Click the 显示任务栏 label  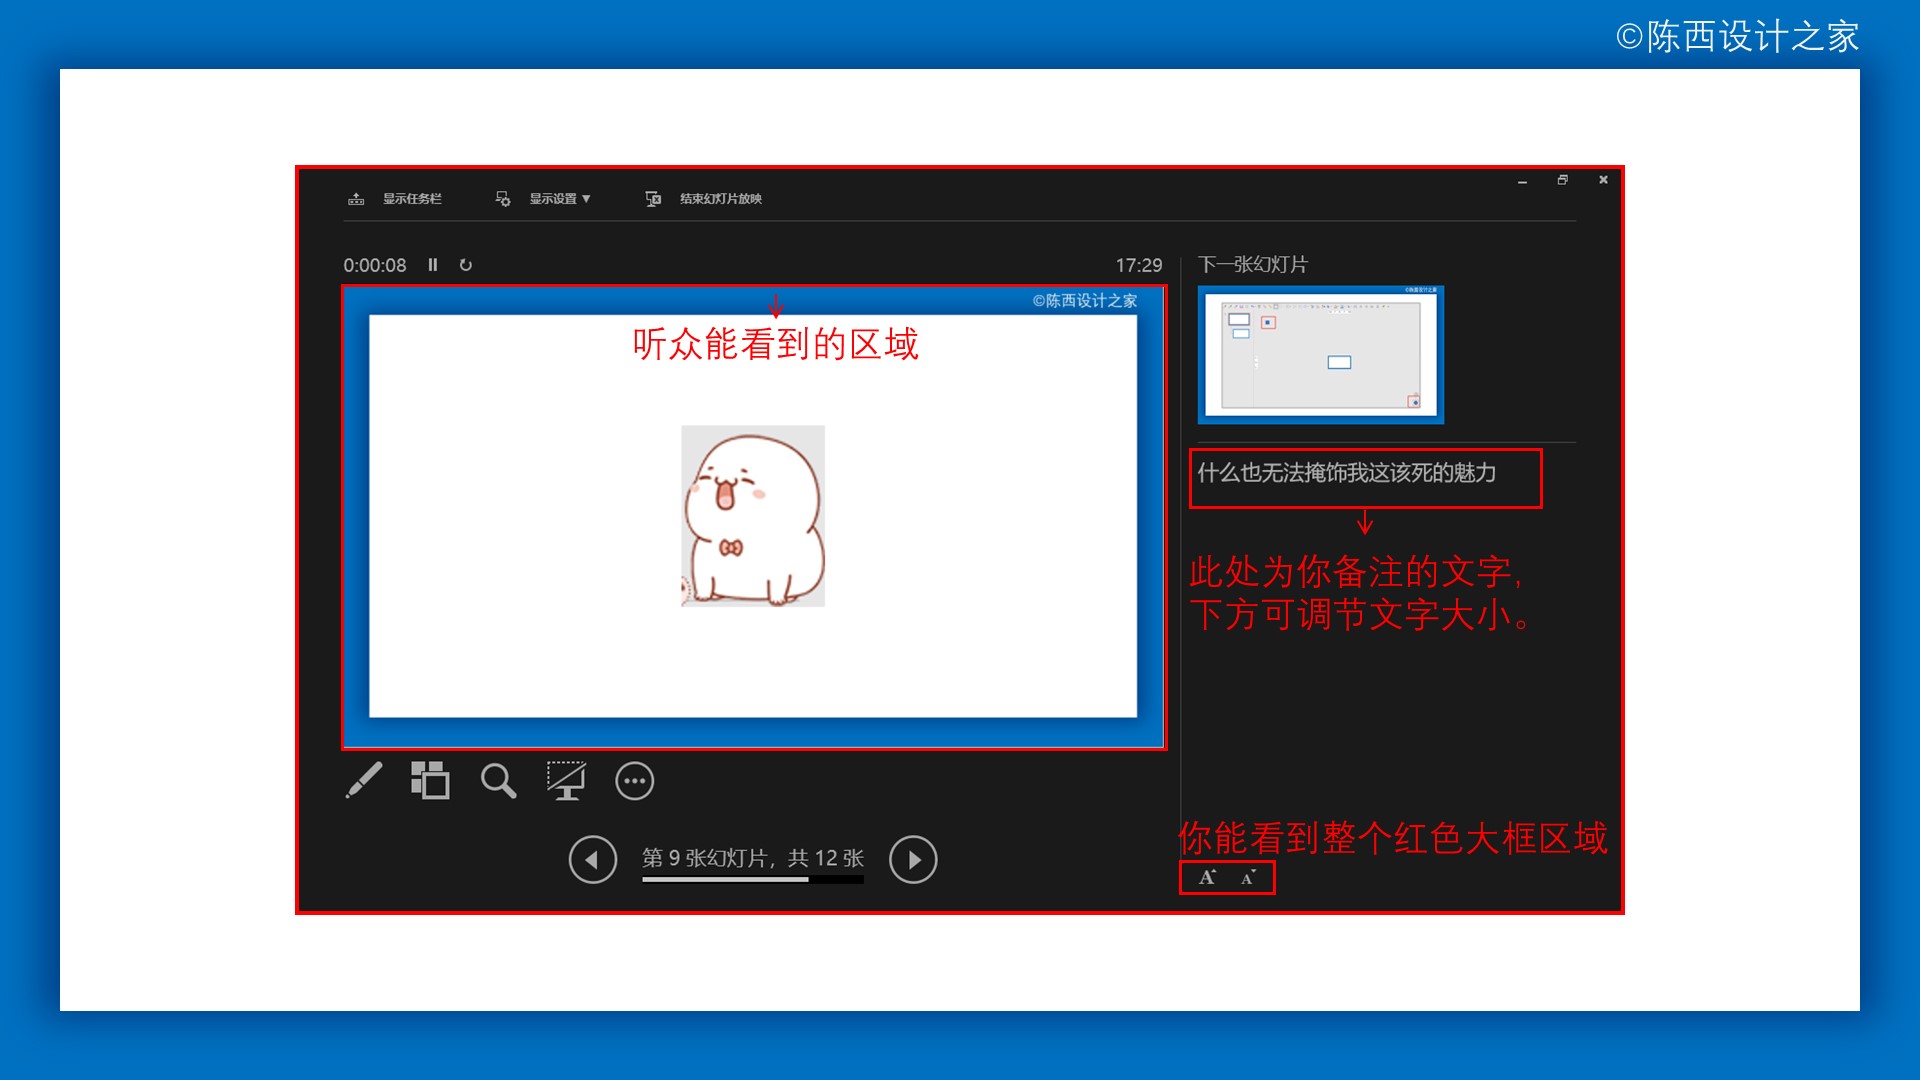412,199
